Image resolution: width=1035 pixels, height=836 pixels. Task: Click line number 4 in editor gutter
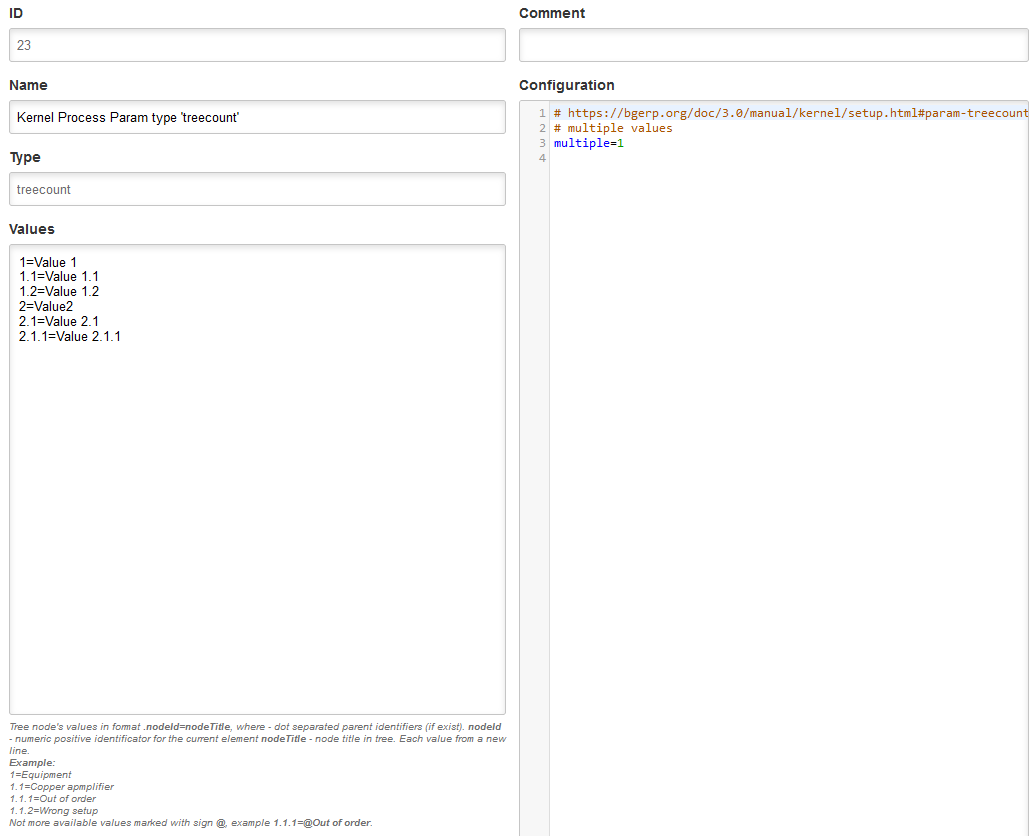pyautogui.click(x=542, y=158)
